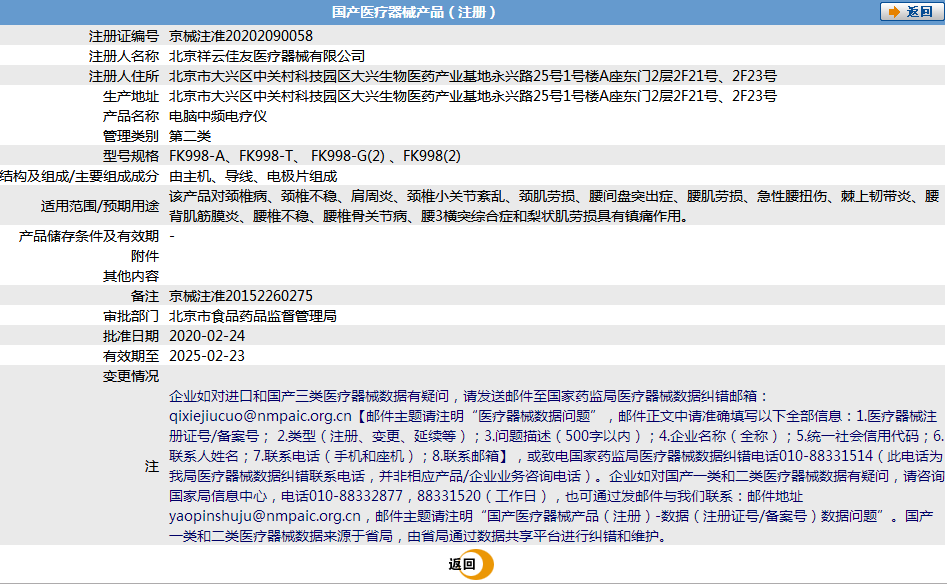Click the 其他内容 label
Viewport: 947px width, 585px height.
(131, 276)
